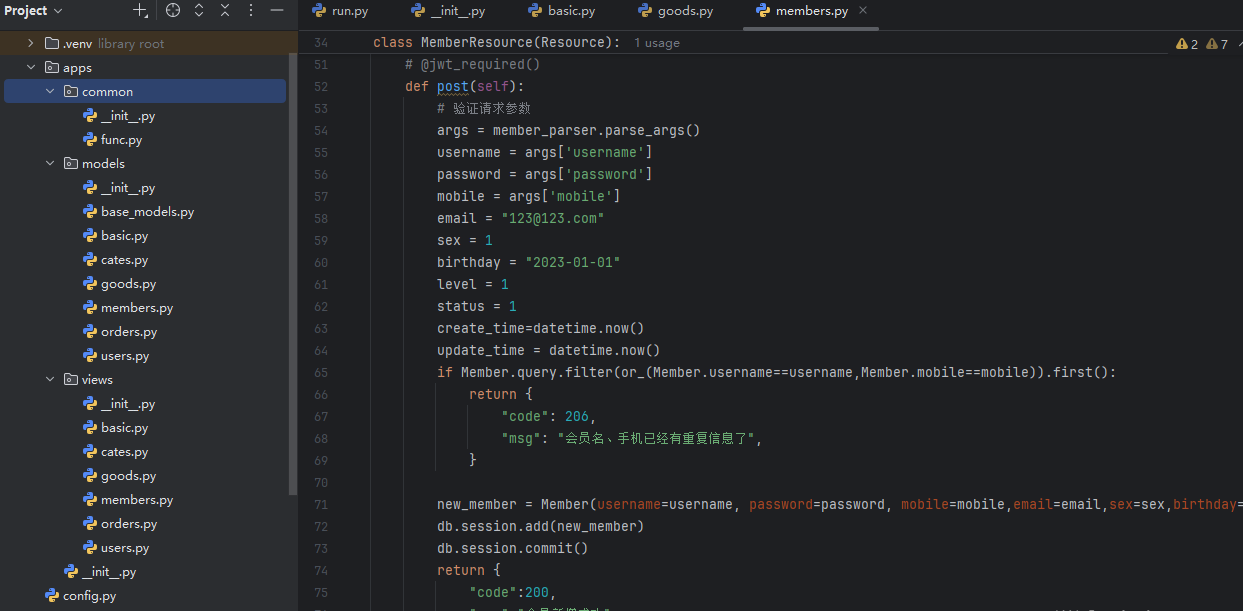Click the weak warning indicator showing 7
This screenshot has height=611, width=1243.
1216,44
